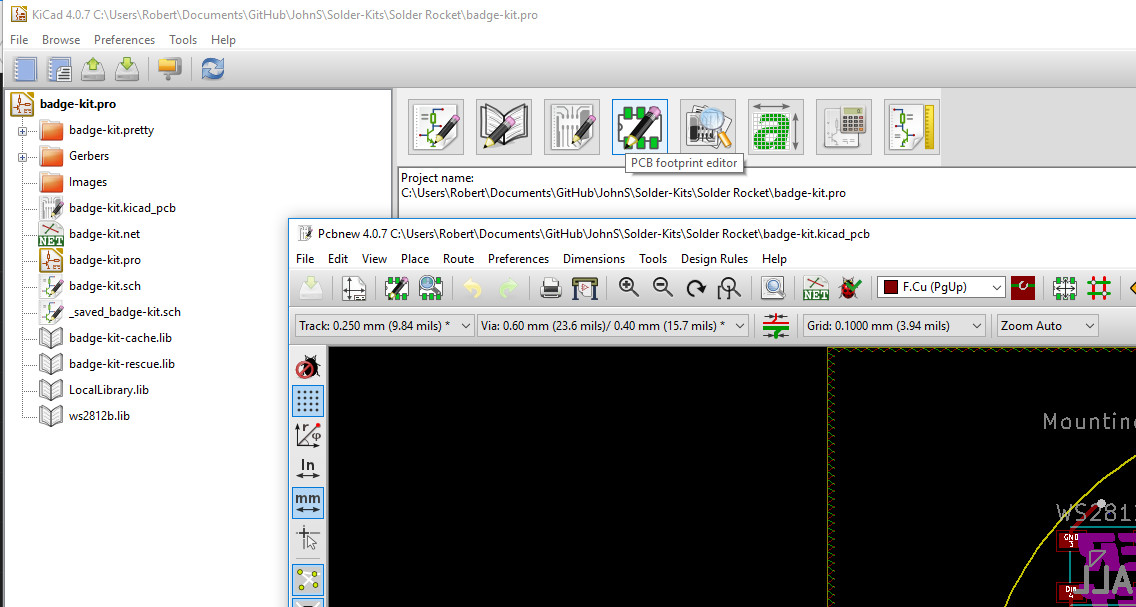Print the board from Pcbnew
1136x607 pixels.
pos(550,288)
